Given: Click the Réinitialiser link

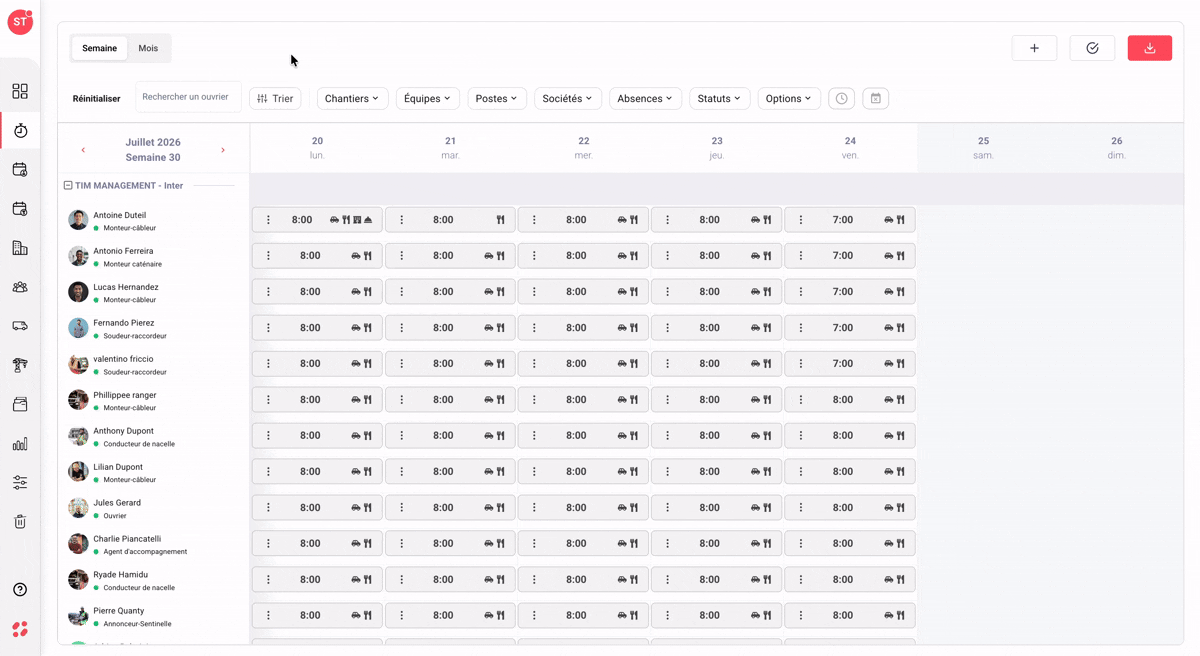Looking at the screenshot, I should tap(97, 99).
